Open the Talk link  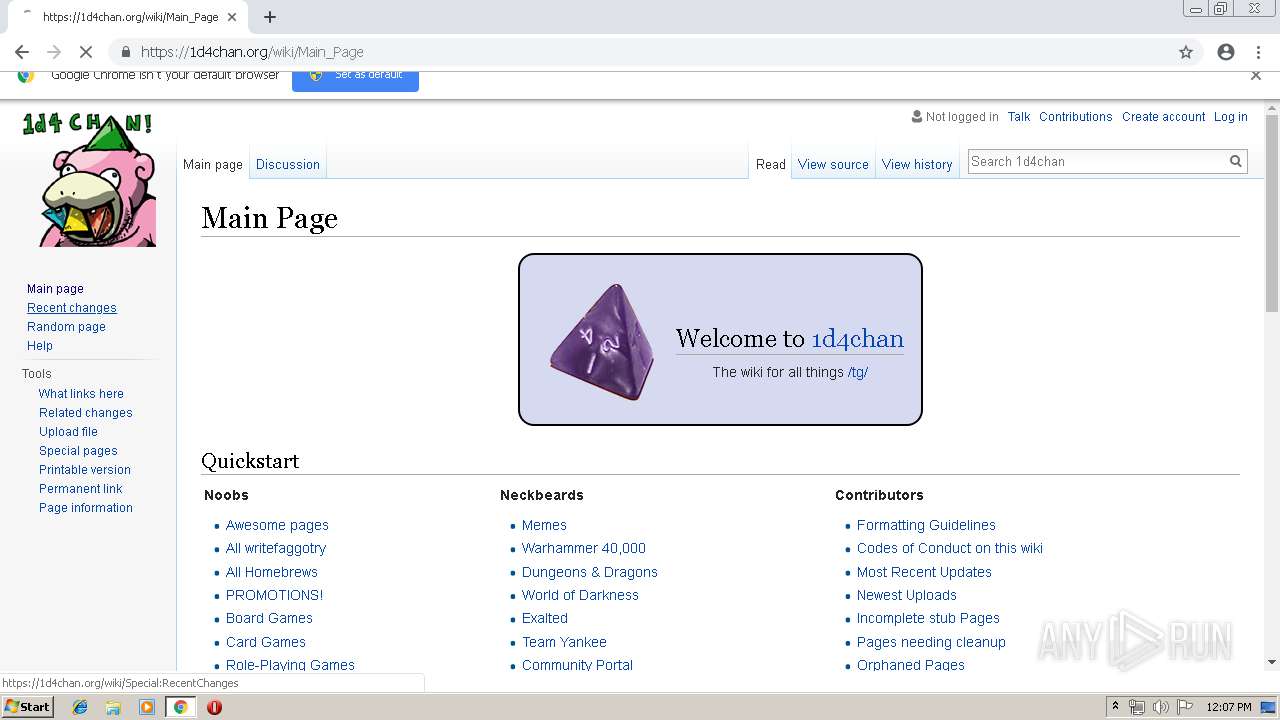click(x=1019, y=117)
